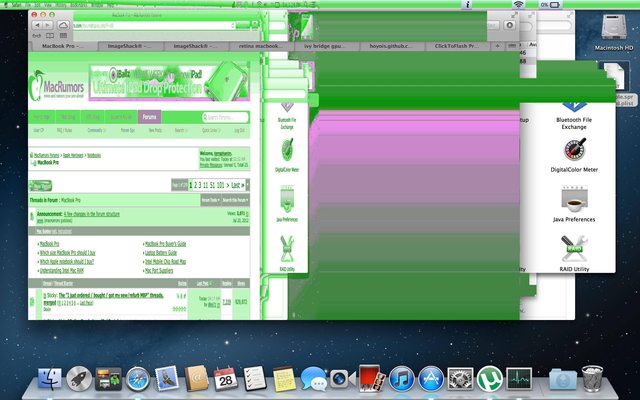Open iCloud Tabs cloud button
The image size is (640, 400).
point(63,25)
